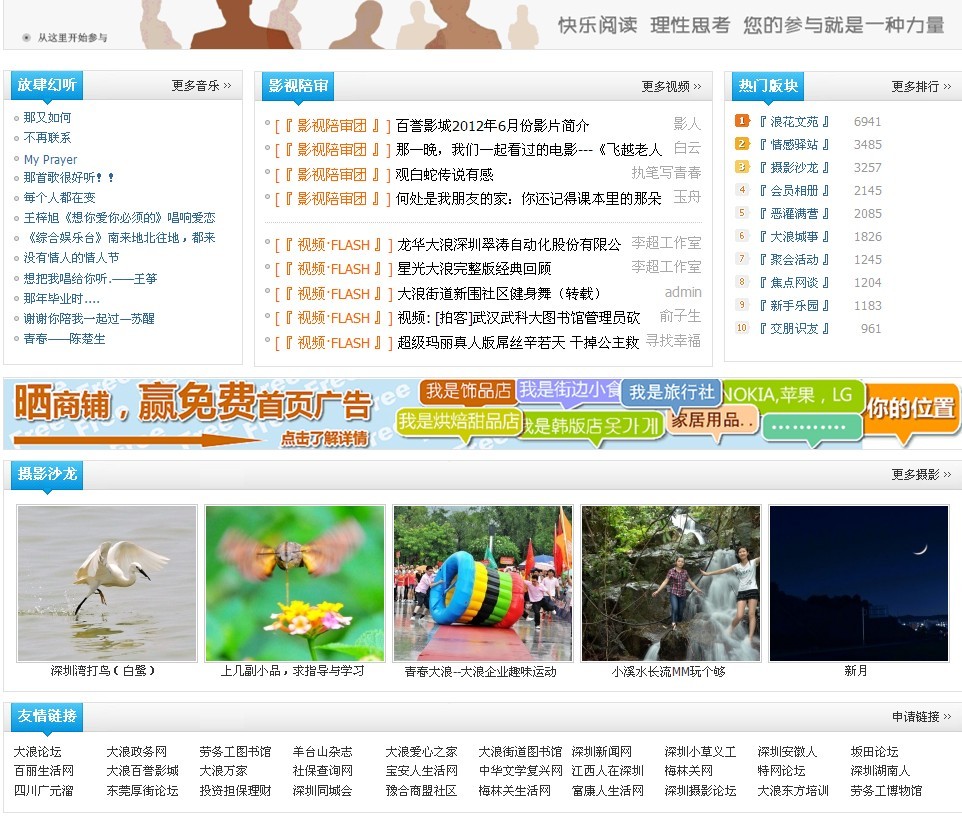Open post 超级玛丽真人版屌丝辛苦天
962x828 pixels.
pyautogui.click(x=518, y=342)
